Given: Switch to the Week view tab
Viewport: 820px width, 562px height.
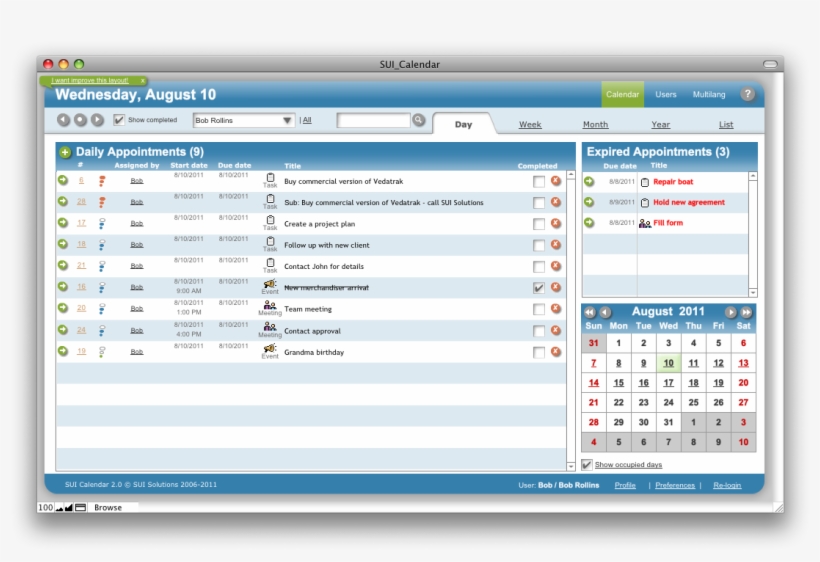Looking at the screenshot, I should [x=530, y=124].
